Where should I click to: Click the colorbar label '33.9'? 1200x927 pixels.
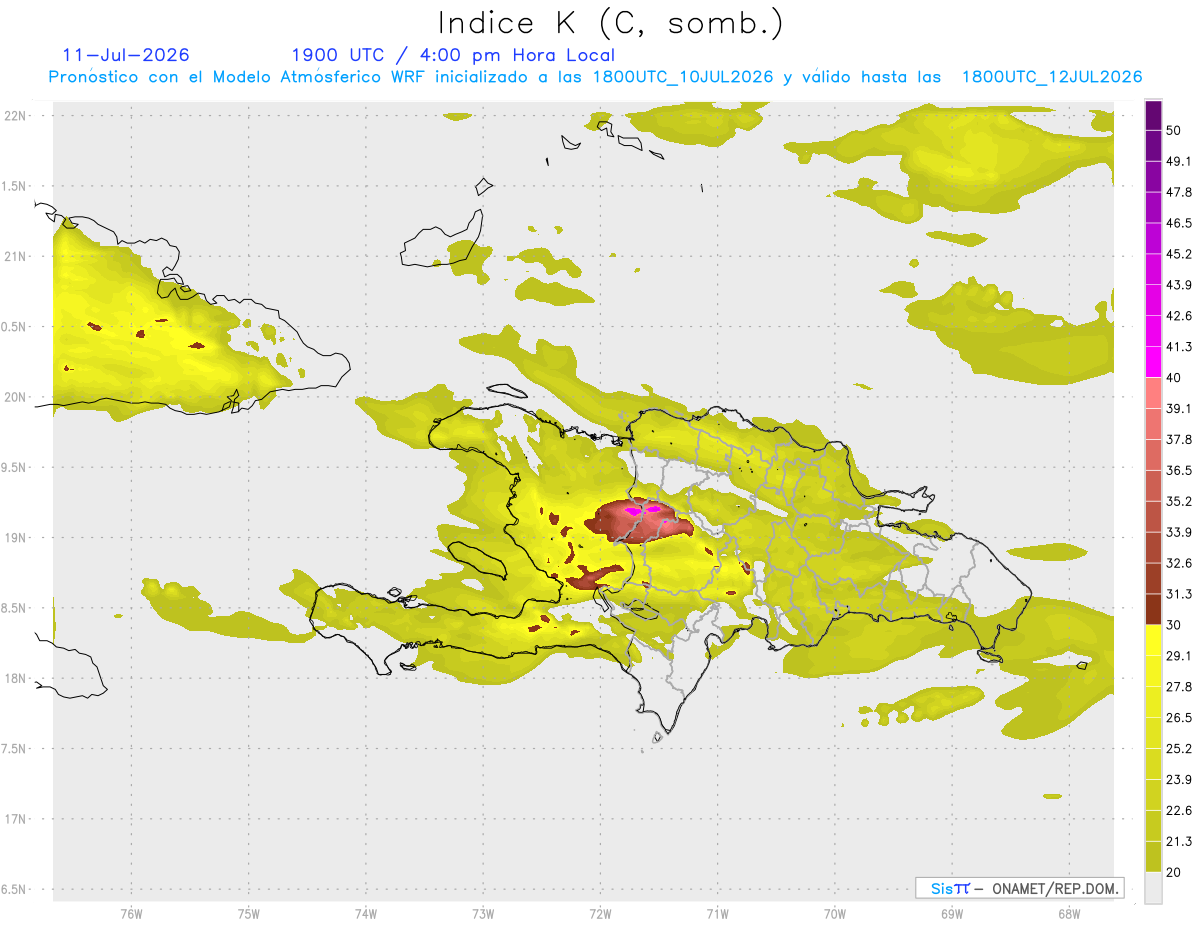[1179, 532]
